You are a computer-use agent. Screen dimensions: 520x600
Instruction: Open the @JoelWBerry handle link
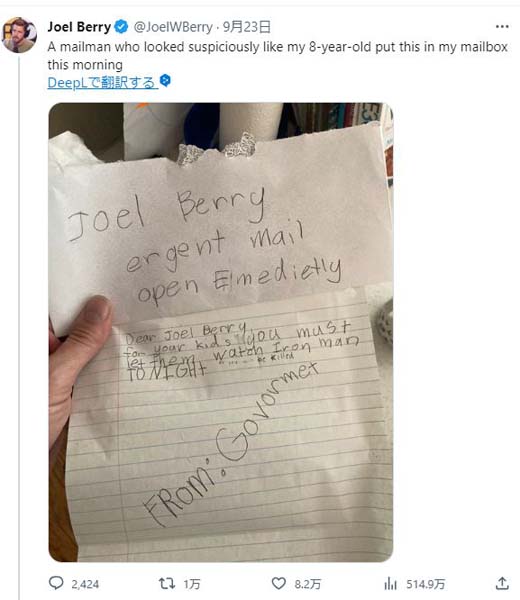(x=173, y=27)
